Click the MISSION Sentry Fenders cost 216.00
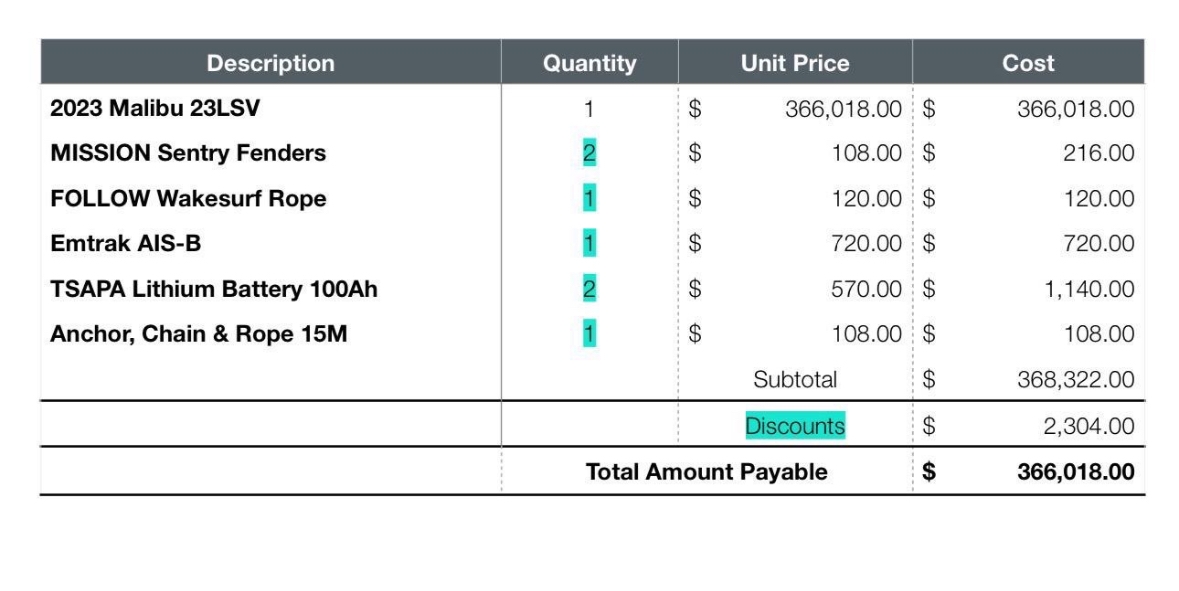1179x591 pixels. click(1099, 153)
